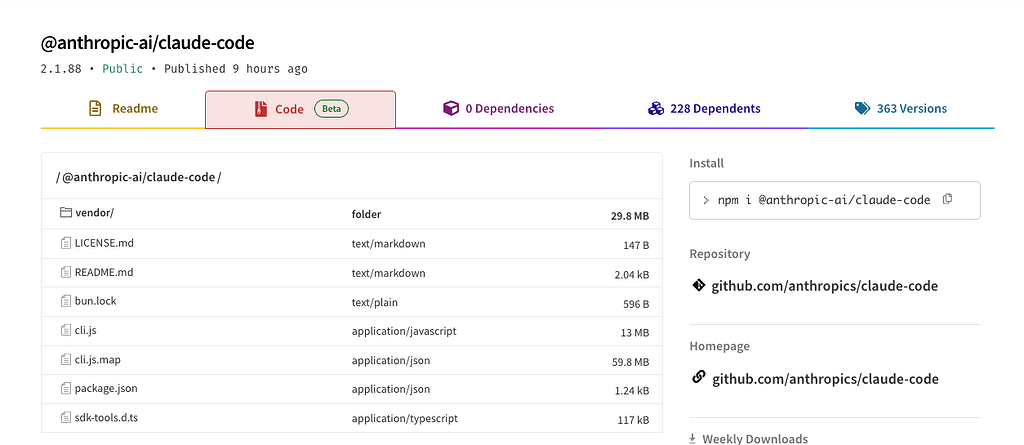Click the Dependencies box icon
The image size is (1024, 445).
pyautogui.click(x=451, y=108)
